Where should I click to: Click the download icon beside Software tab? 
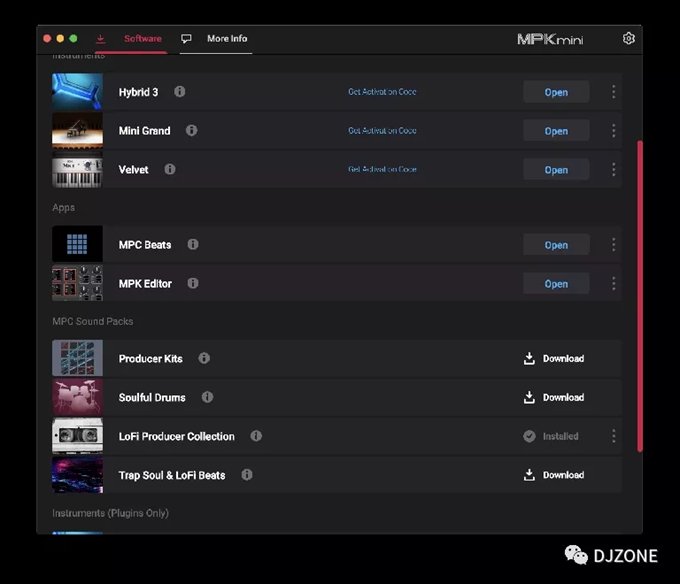coord(100,39)
